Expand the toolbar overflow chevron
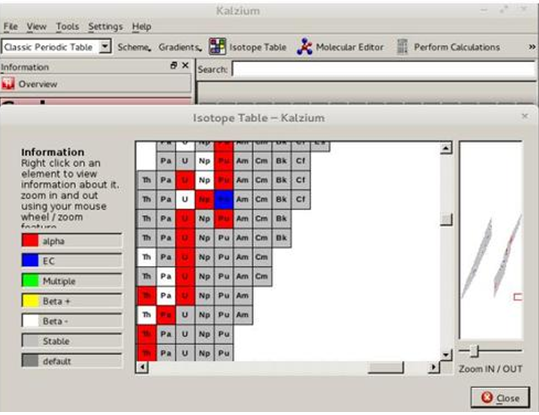 (532, 47)
